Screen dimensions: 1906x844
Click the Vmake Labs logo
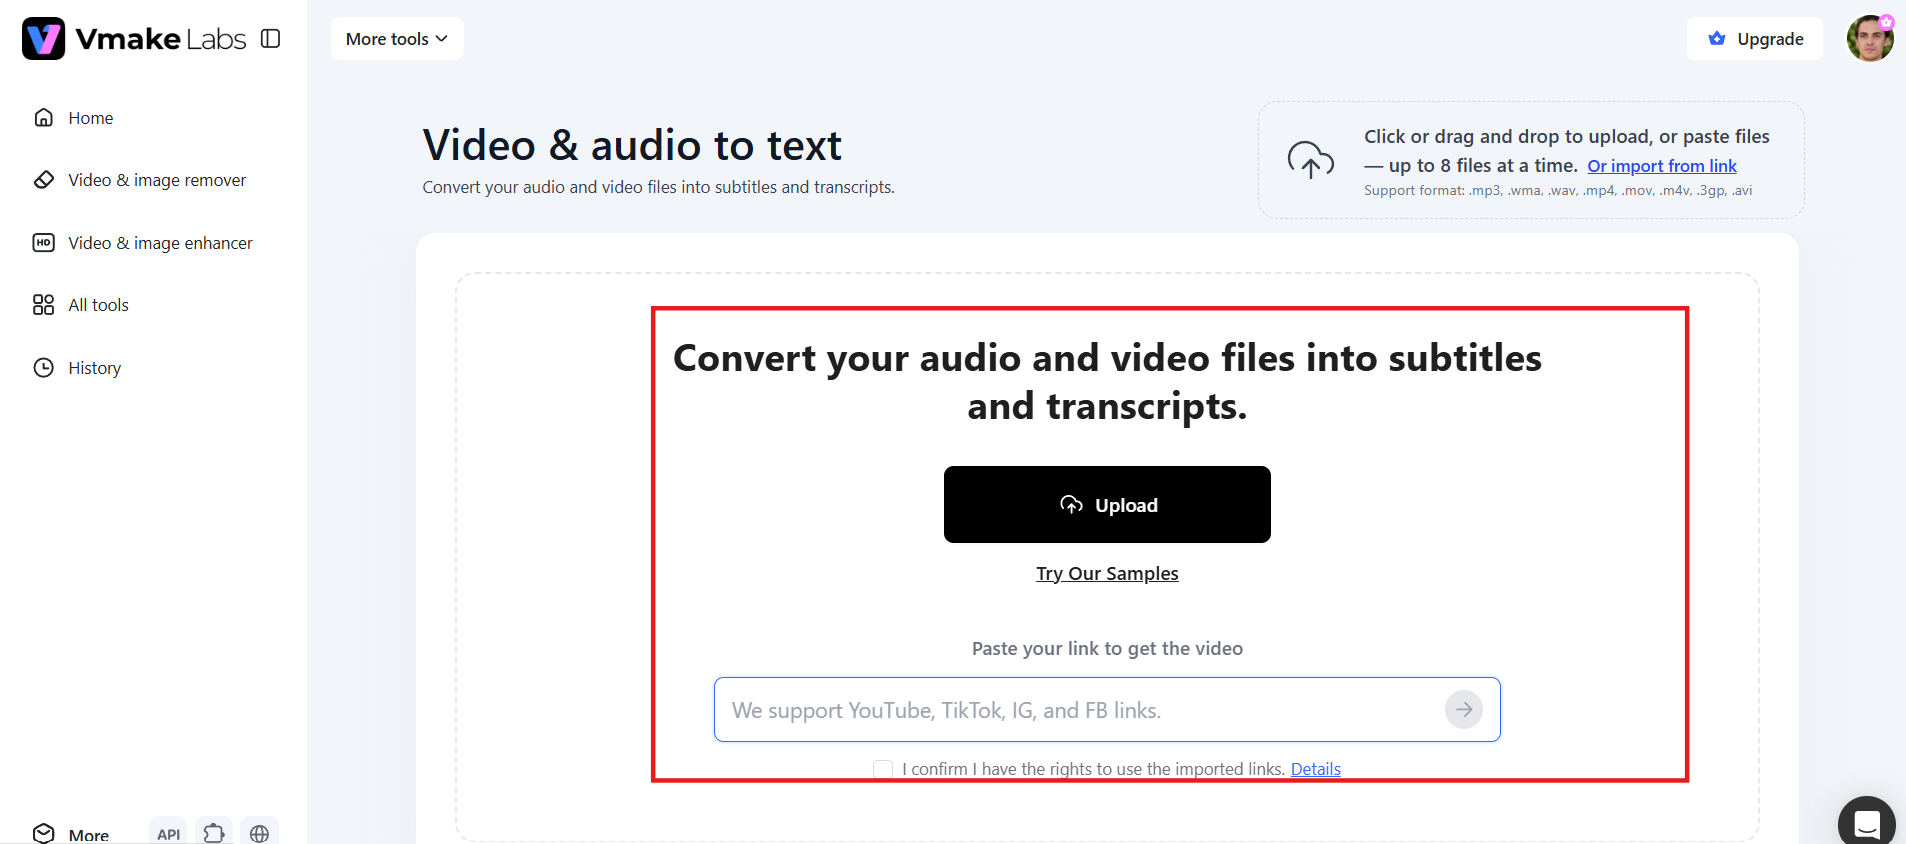click(134, 39)
